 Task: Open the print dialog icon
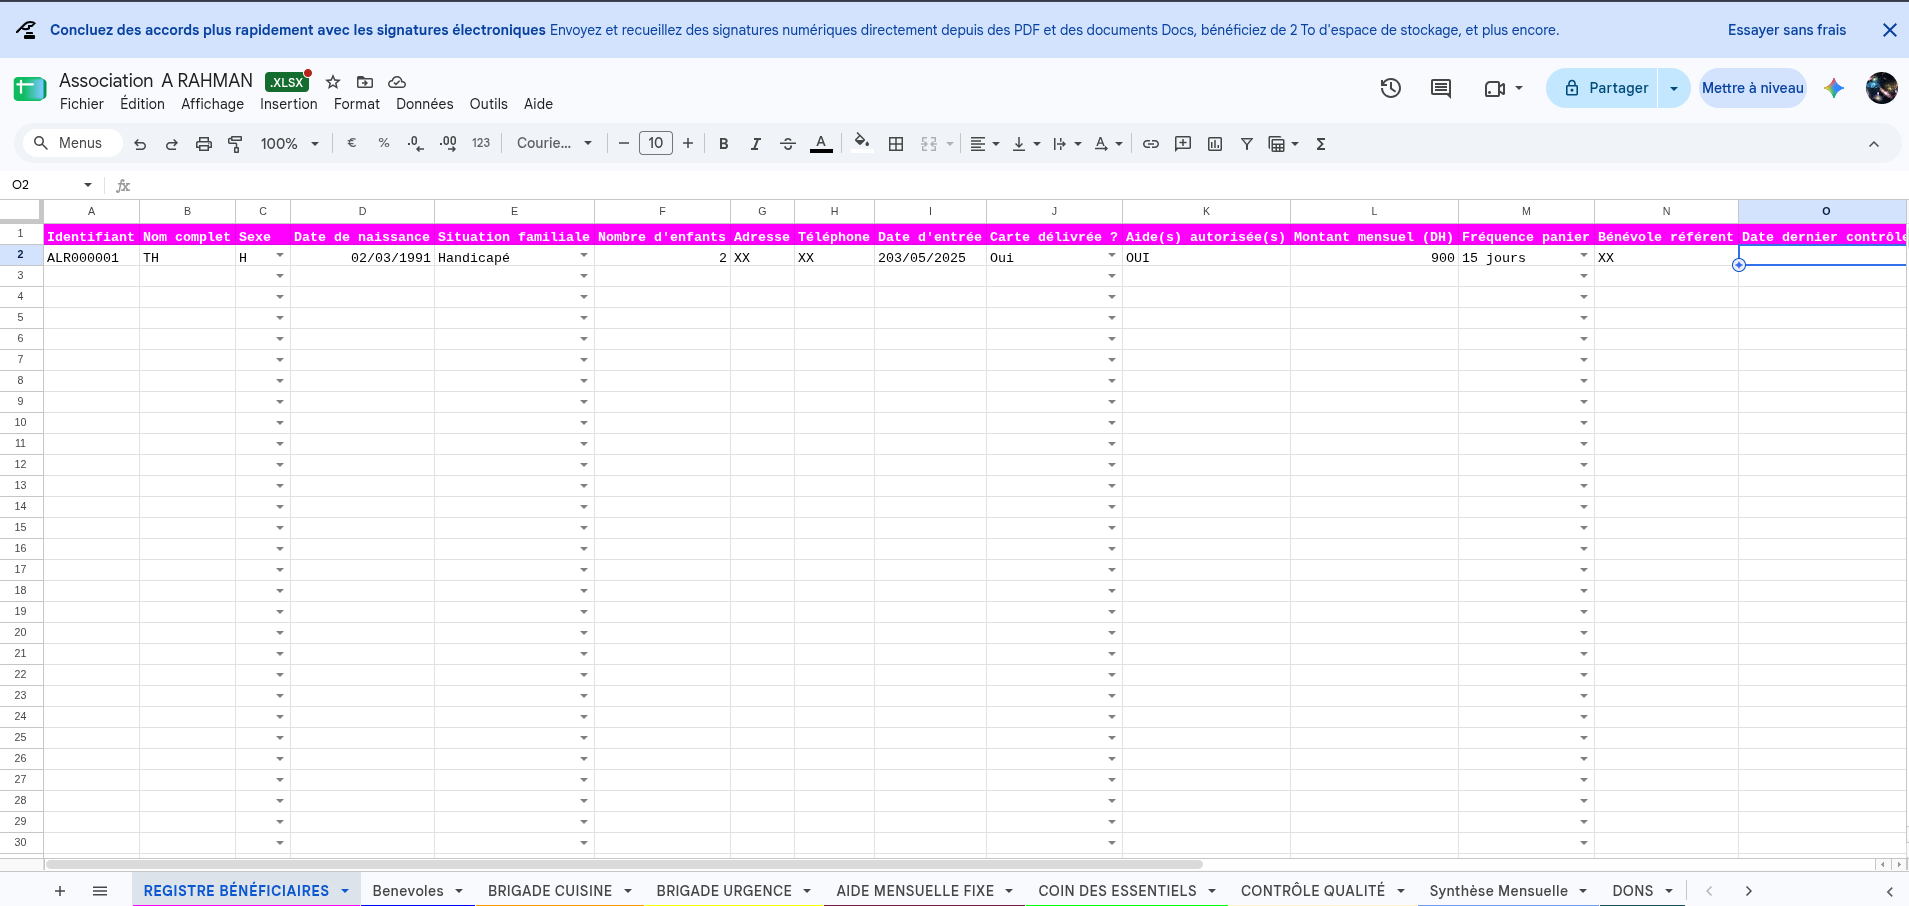(x=204, y=144)
